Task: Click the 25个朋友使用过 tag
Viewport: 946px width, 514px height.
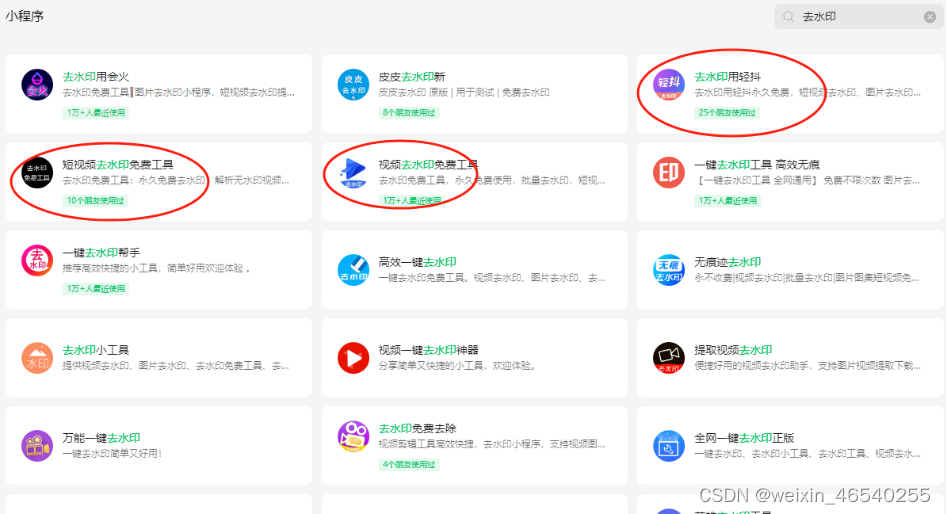Action: point(727,113)
